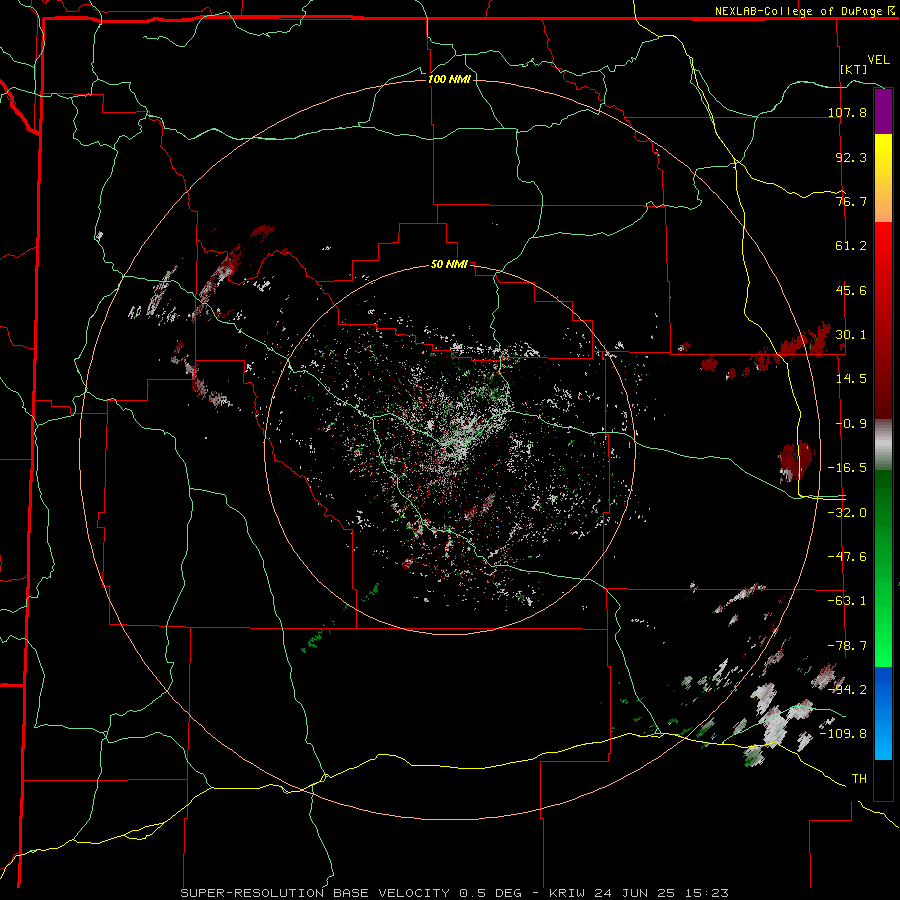This screenshot has height=900, width=900.
Task: Select the 61.2 legend value
Action: coord(851,246)
